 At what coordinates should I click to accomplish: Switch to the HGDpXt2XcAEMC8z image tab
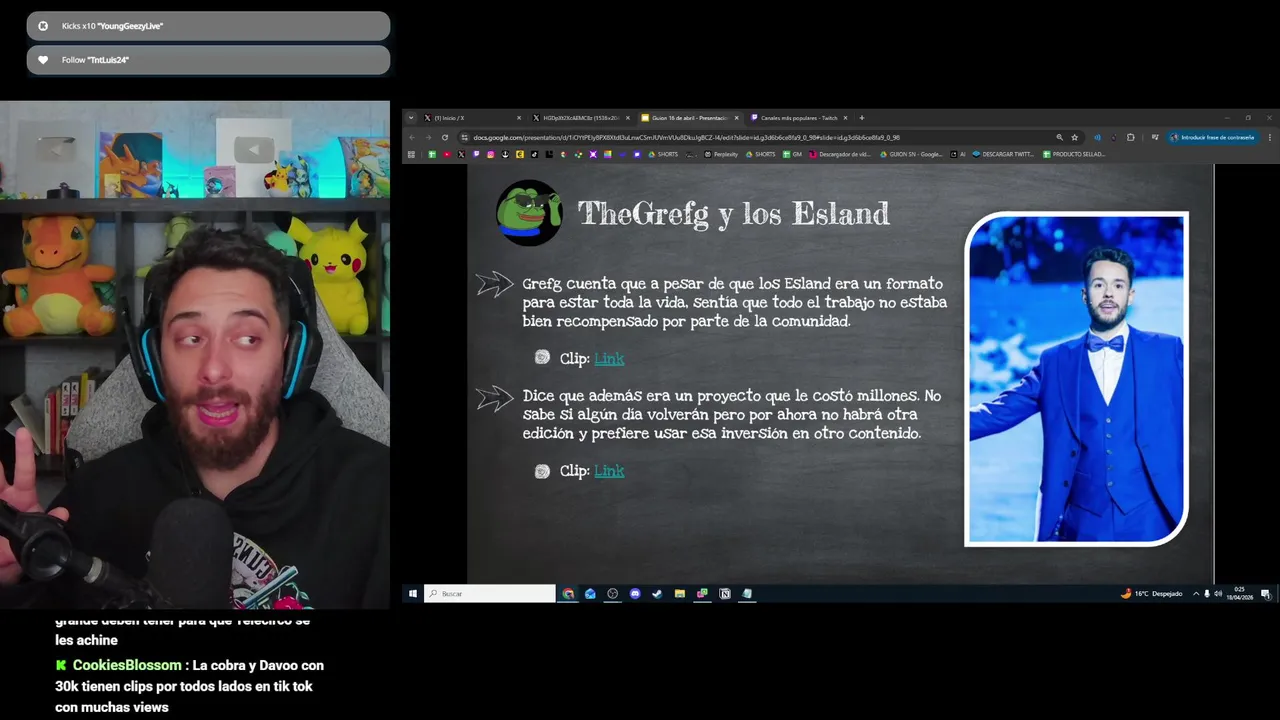coord(580,118)
